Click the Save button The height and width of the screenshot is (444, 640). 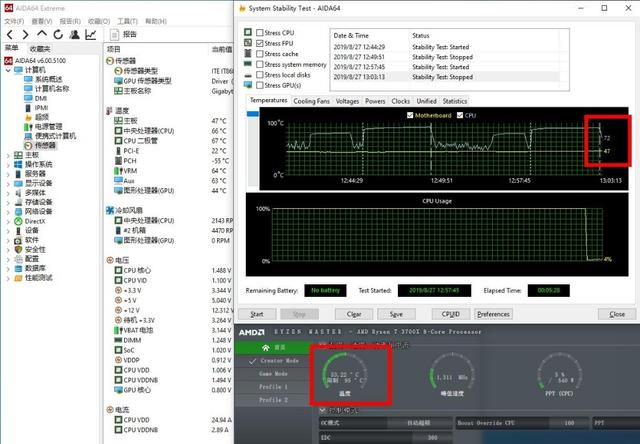[x=396, y=314]
